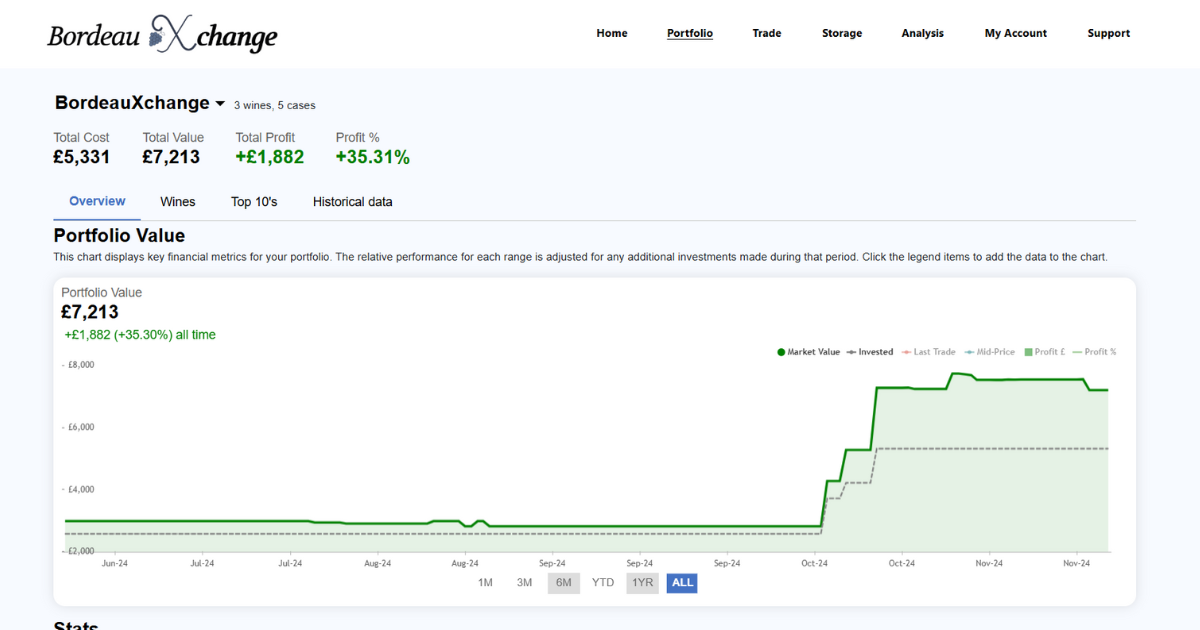Click the Portfolio Value section heading
This screenshot has width=1200, height=630.
pos(119,236)
